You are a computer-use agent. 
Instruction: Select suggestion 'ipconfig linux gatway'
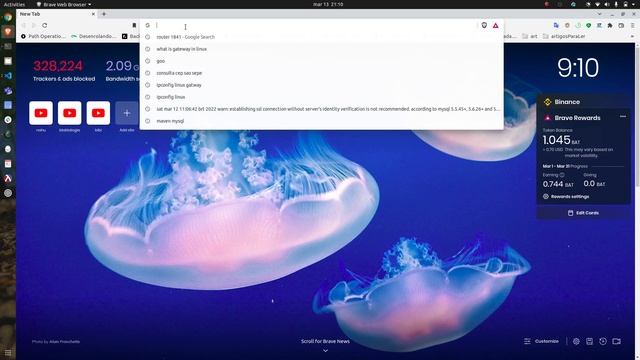[x=322, y=85]
